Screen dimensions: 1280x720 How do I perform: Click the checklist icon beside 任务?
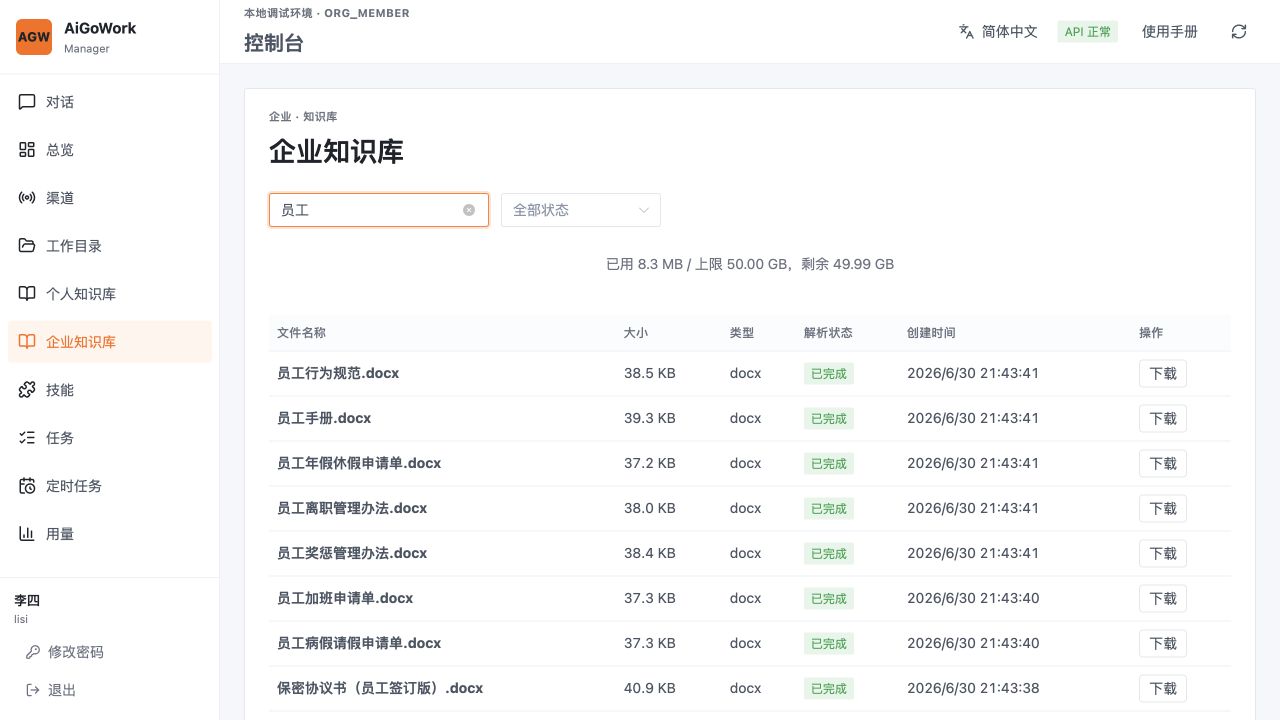coord(27,438)
